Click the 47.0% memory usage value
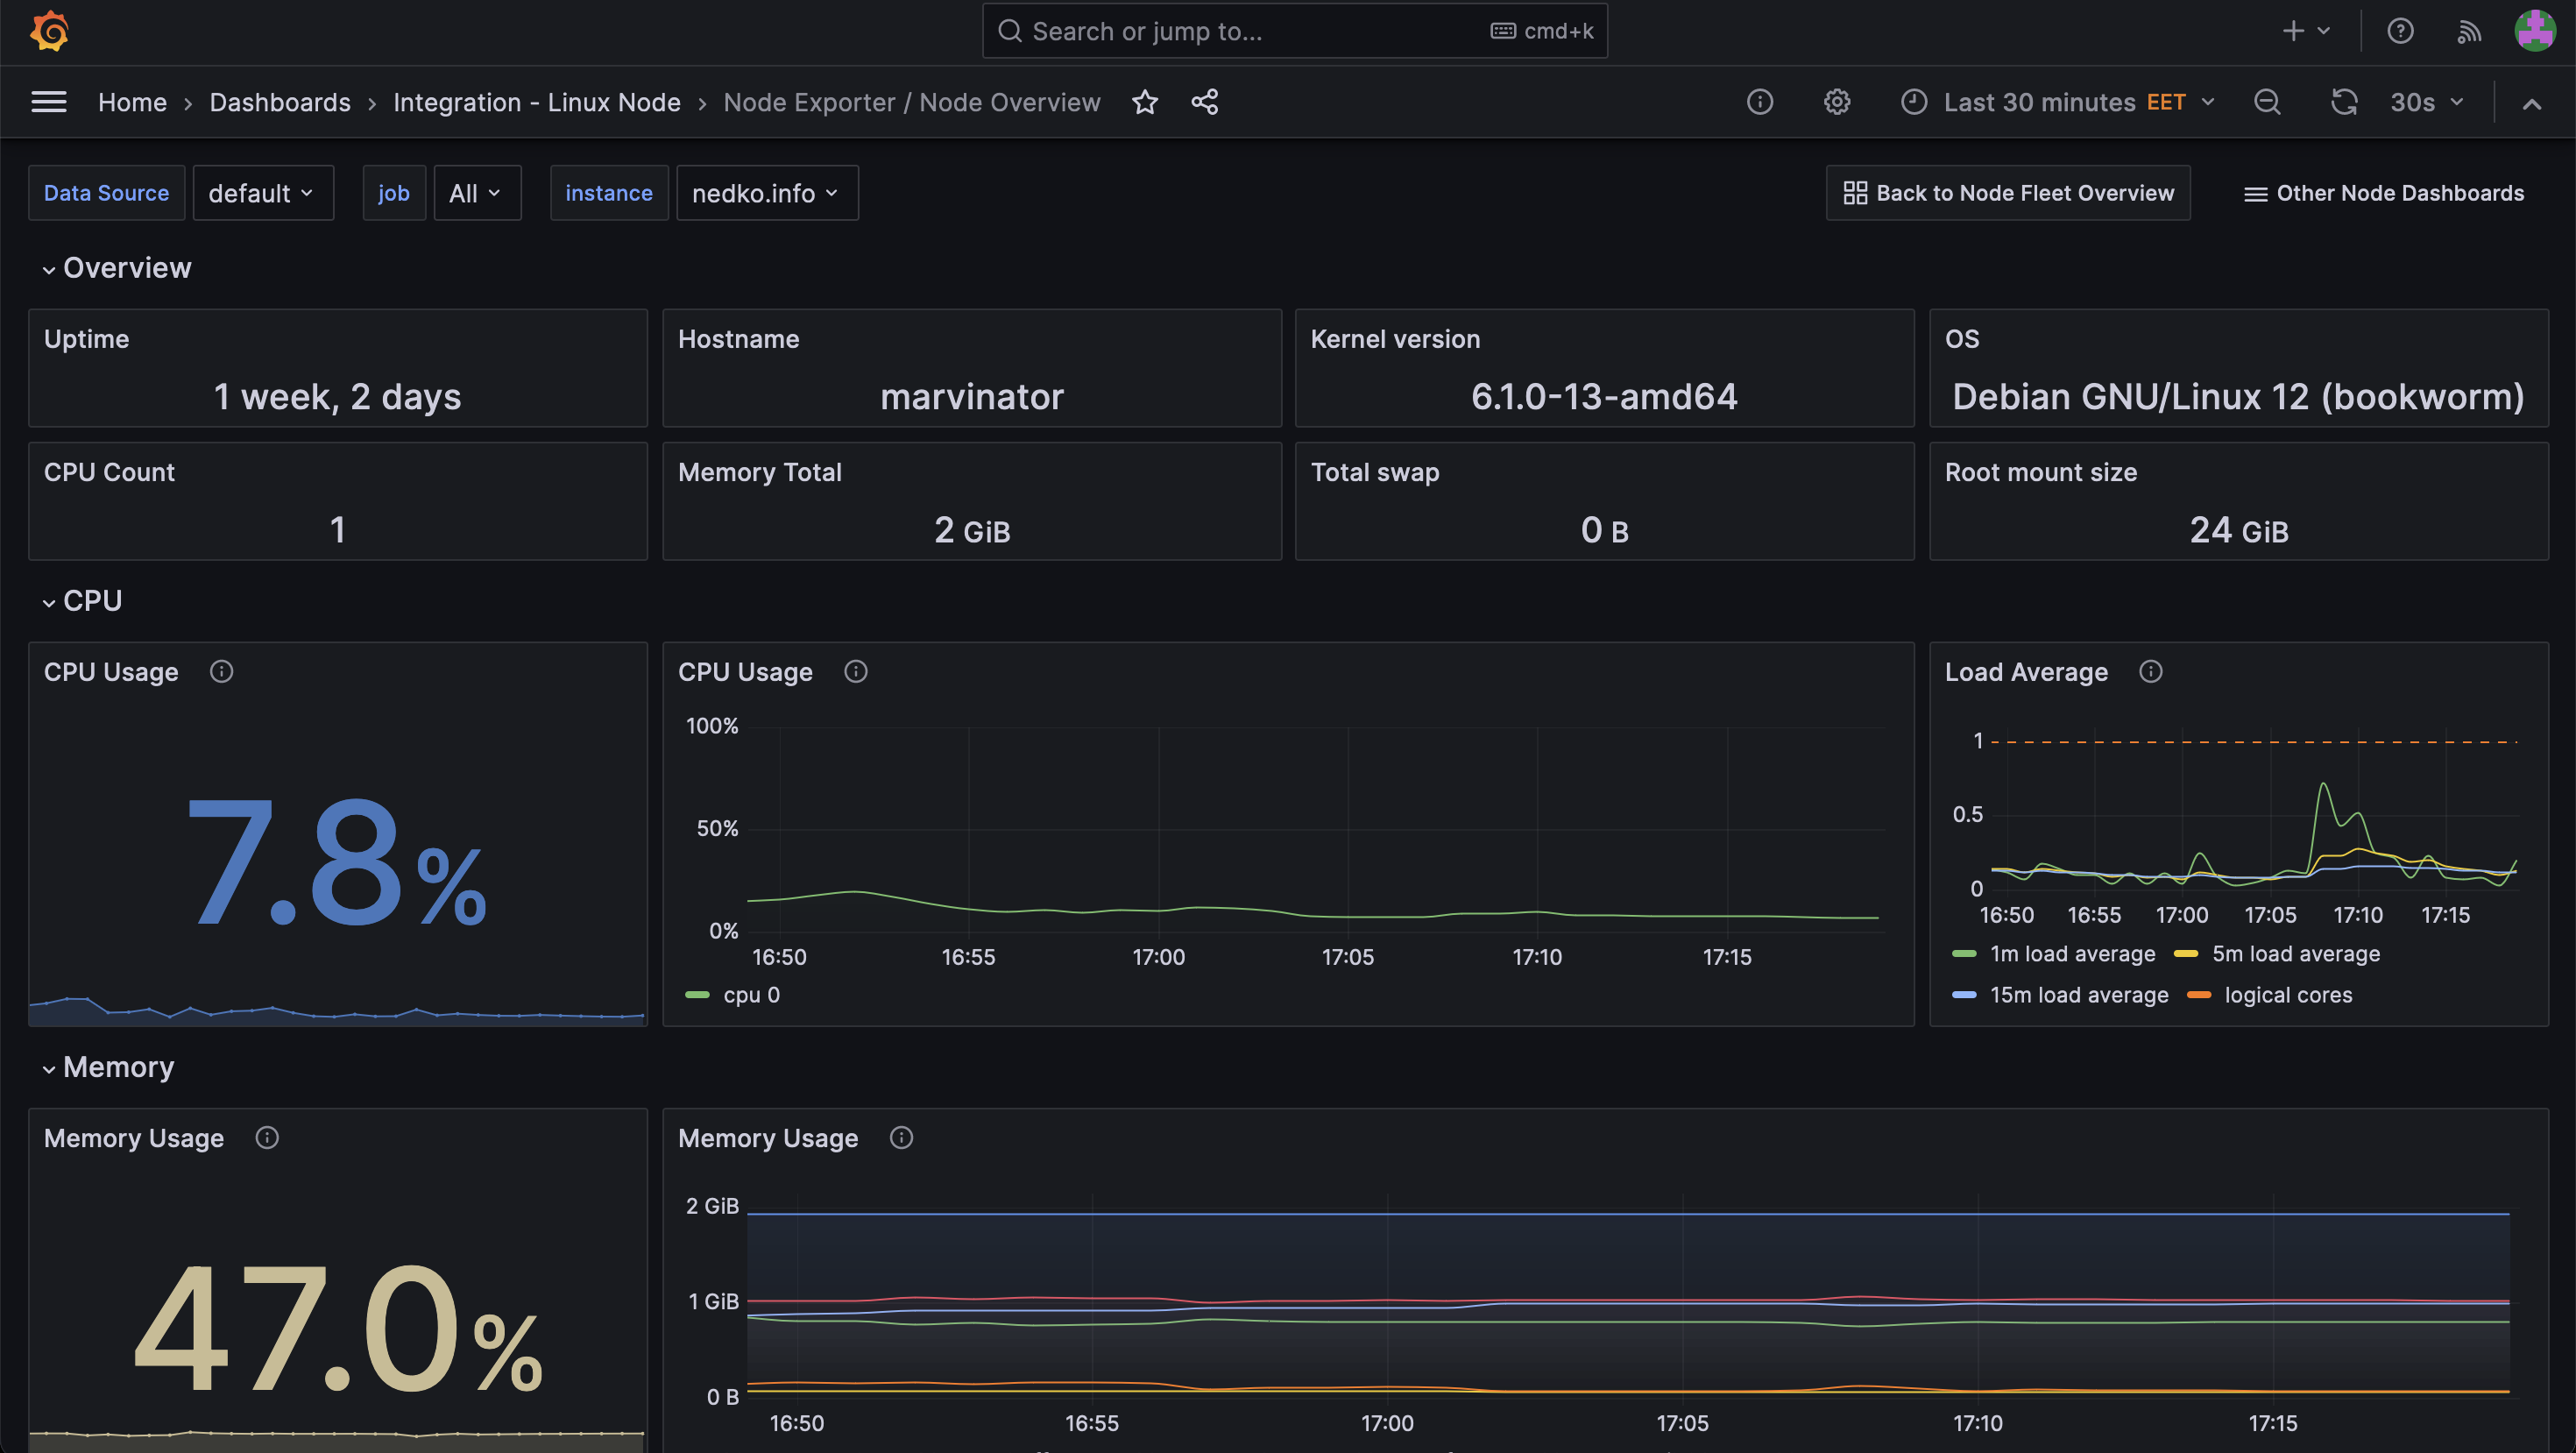Image resolution: width=2576 pixels, height=1453 pixels. [338, 1328]
